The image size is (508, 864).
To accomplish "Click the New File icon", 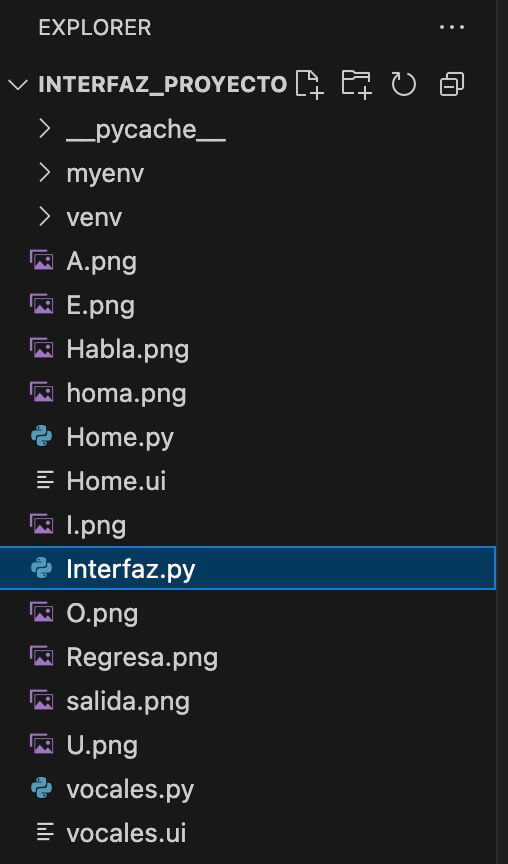I will (309, 84).
